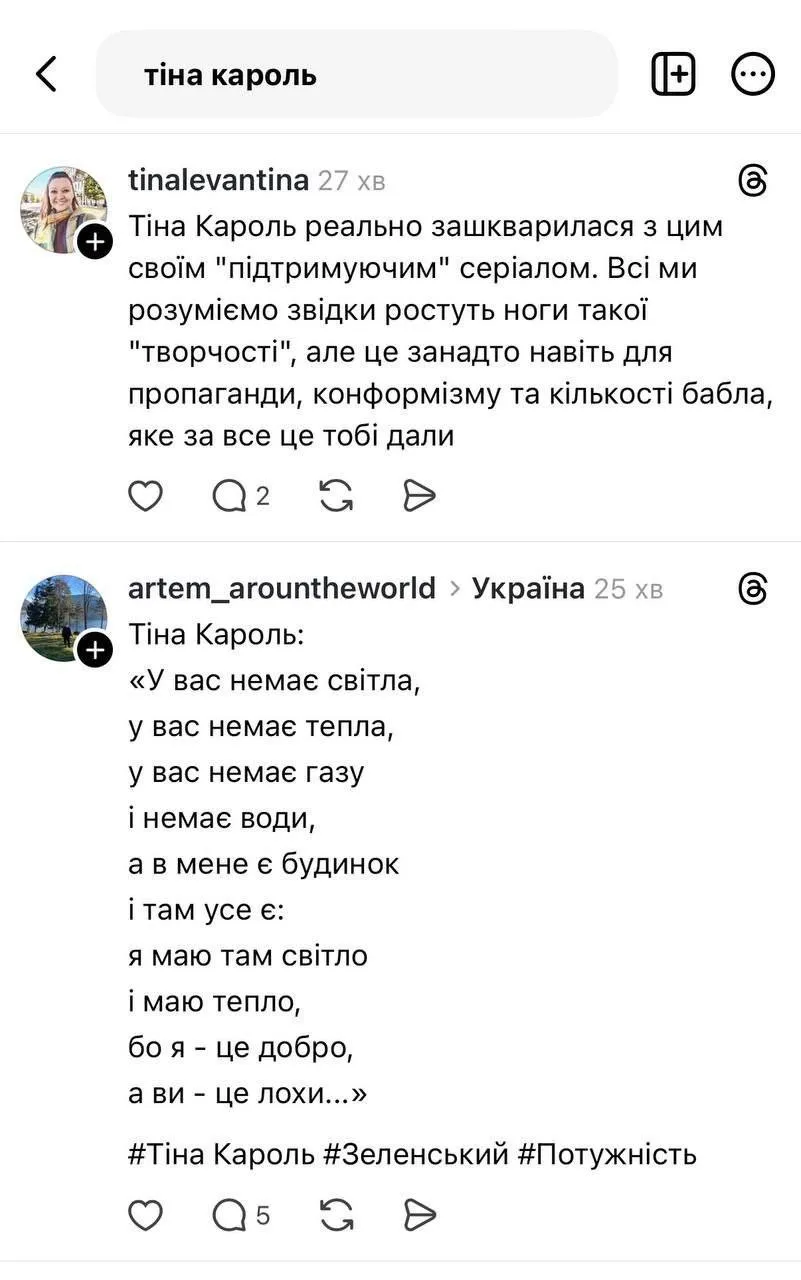
Task: Like the artem_aroundtheworld post
Action: coord(146,1215)
